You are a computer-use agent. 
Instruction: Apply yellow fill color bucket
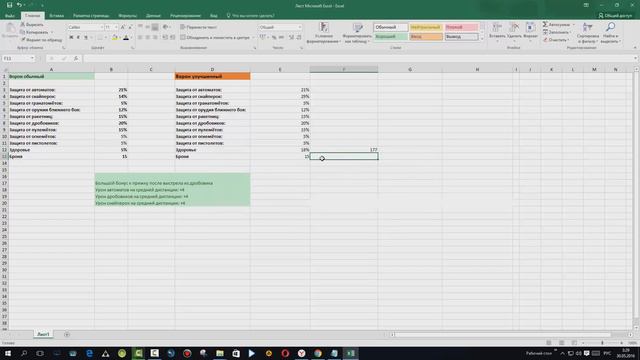(x=115, y=38)
